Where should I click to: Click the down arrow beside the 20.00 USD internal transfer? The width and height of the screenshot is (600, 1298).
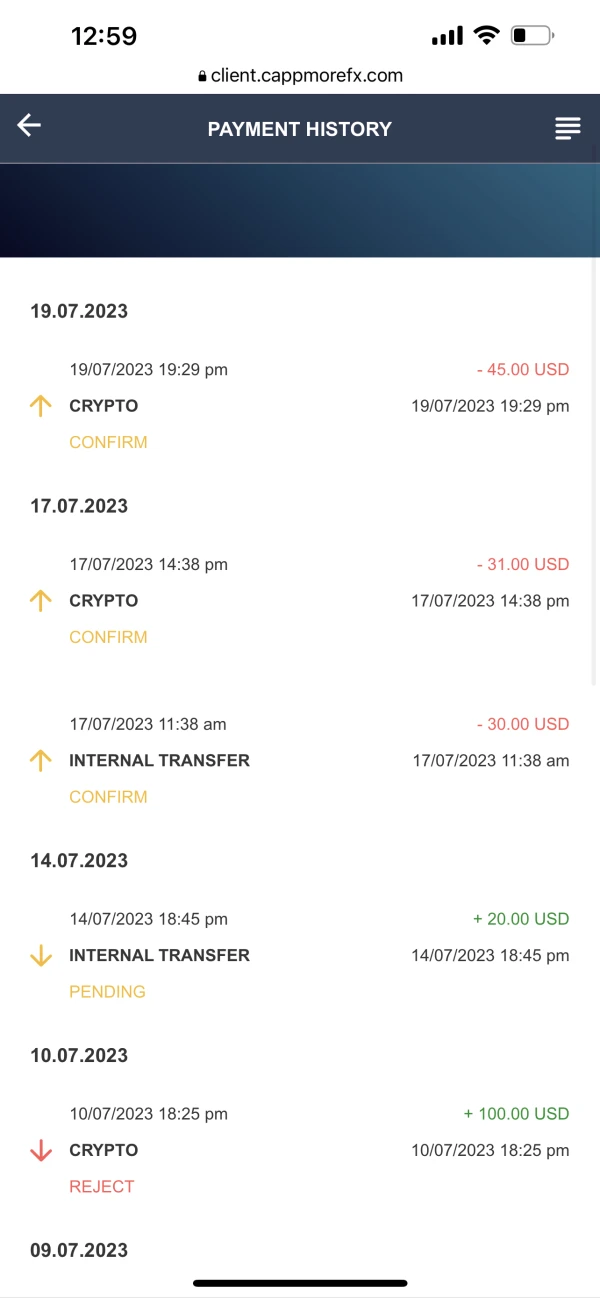(40, 956)
